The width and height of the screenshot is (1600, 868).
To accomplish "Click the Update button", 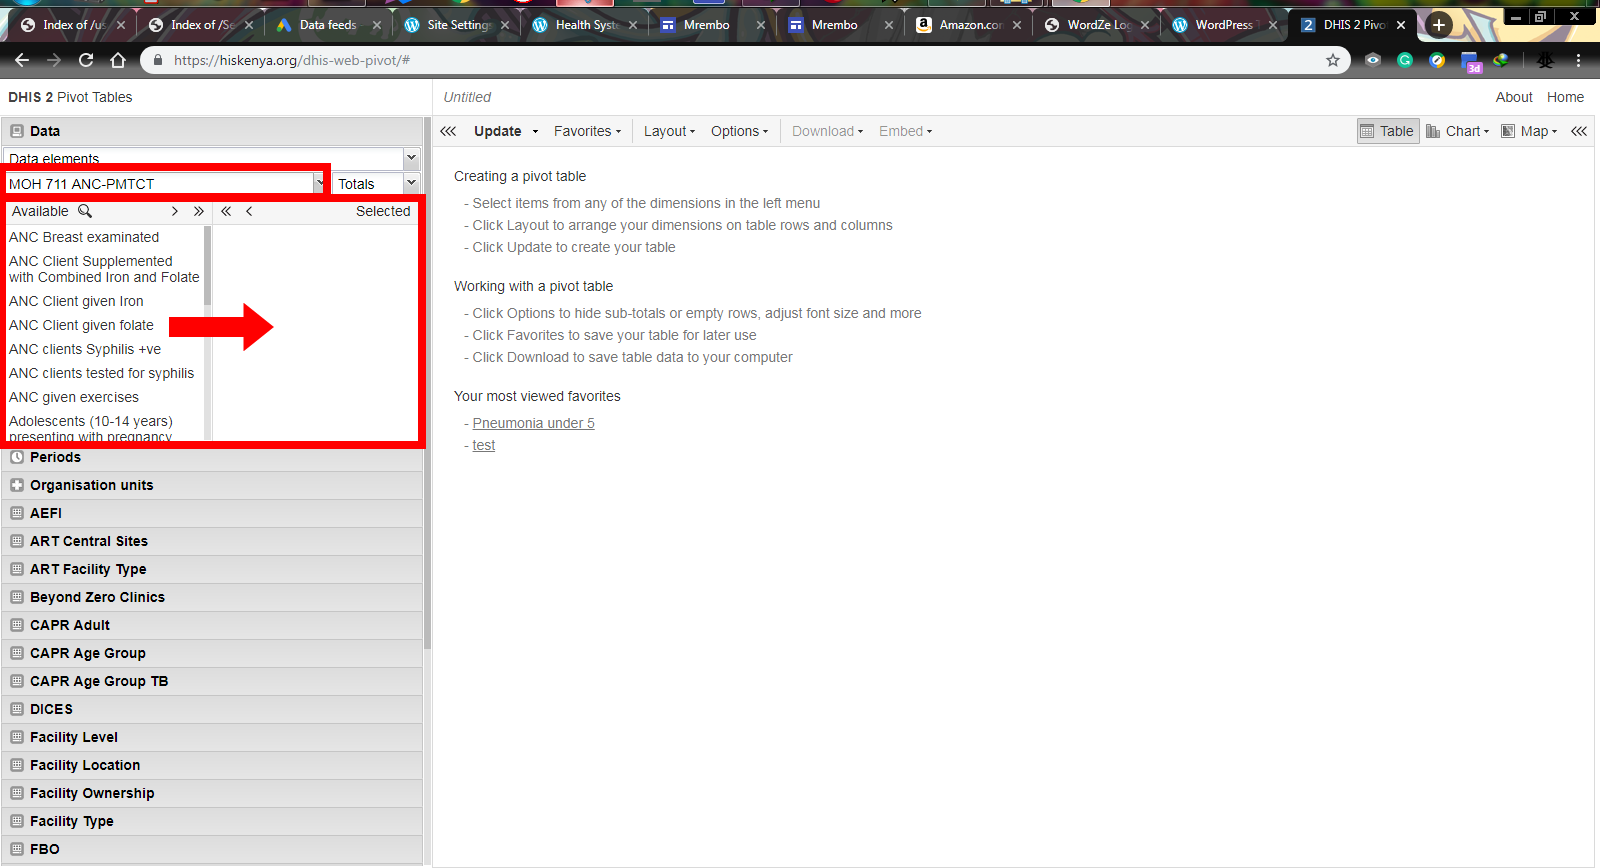I will pos(497,131).
